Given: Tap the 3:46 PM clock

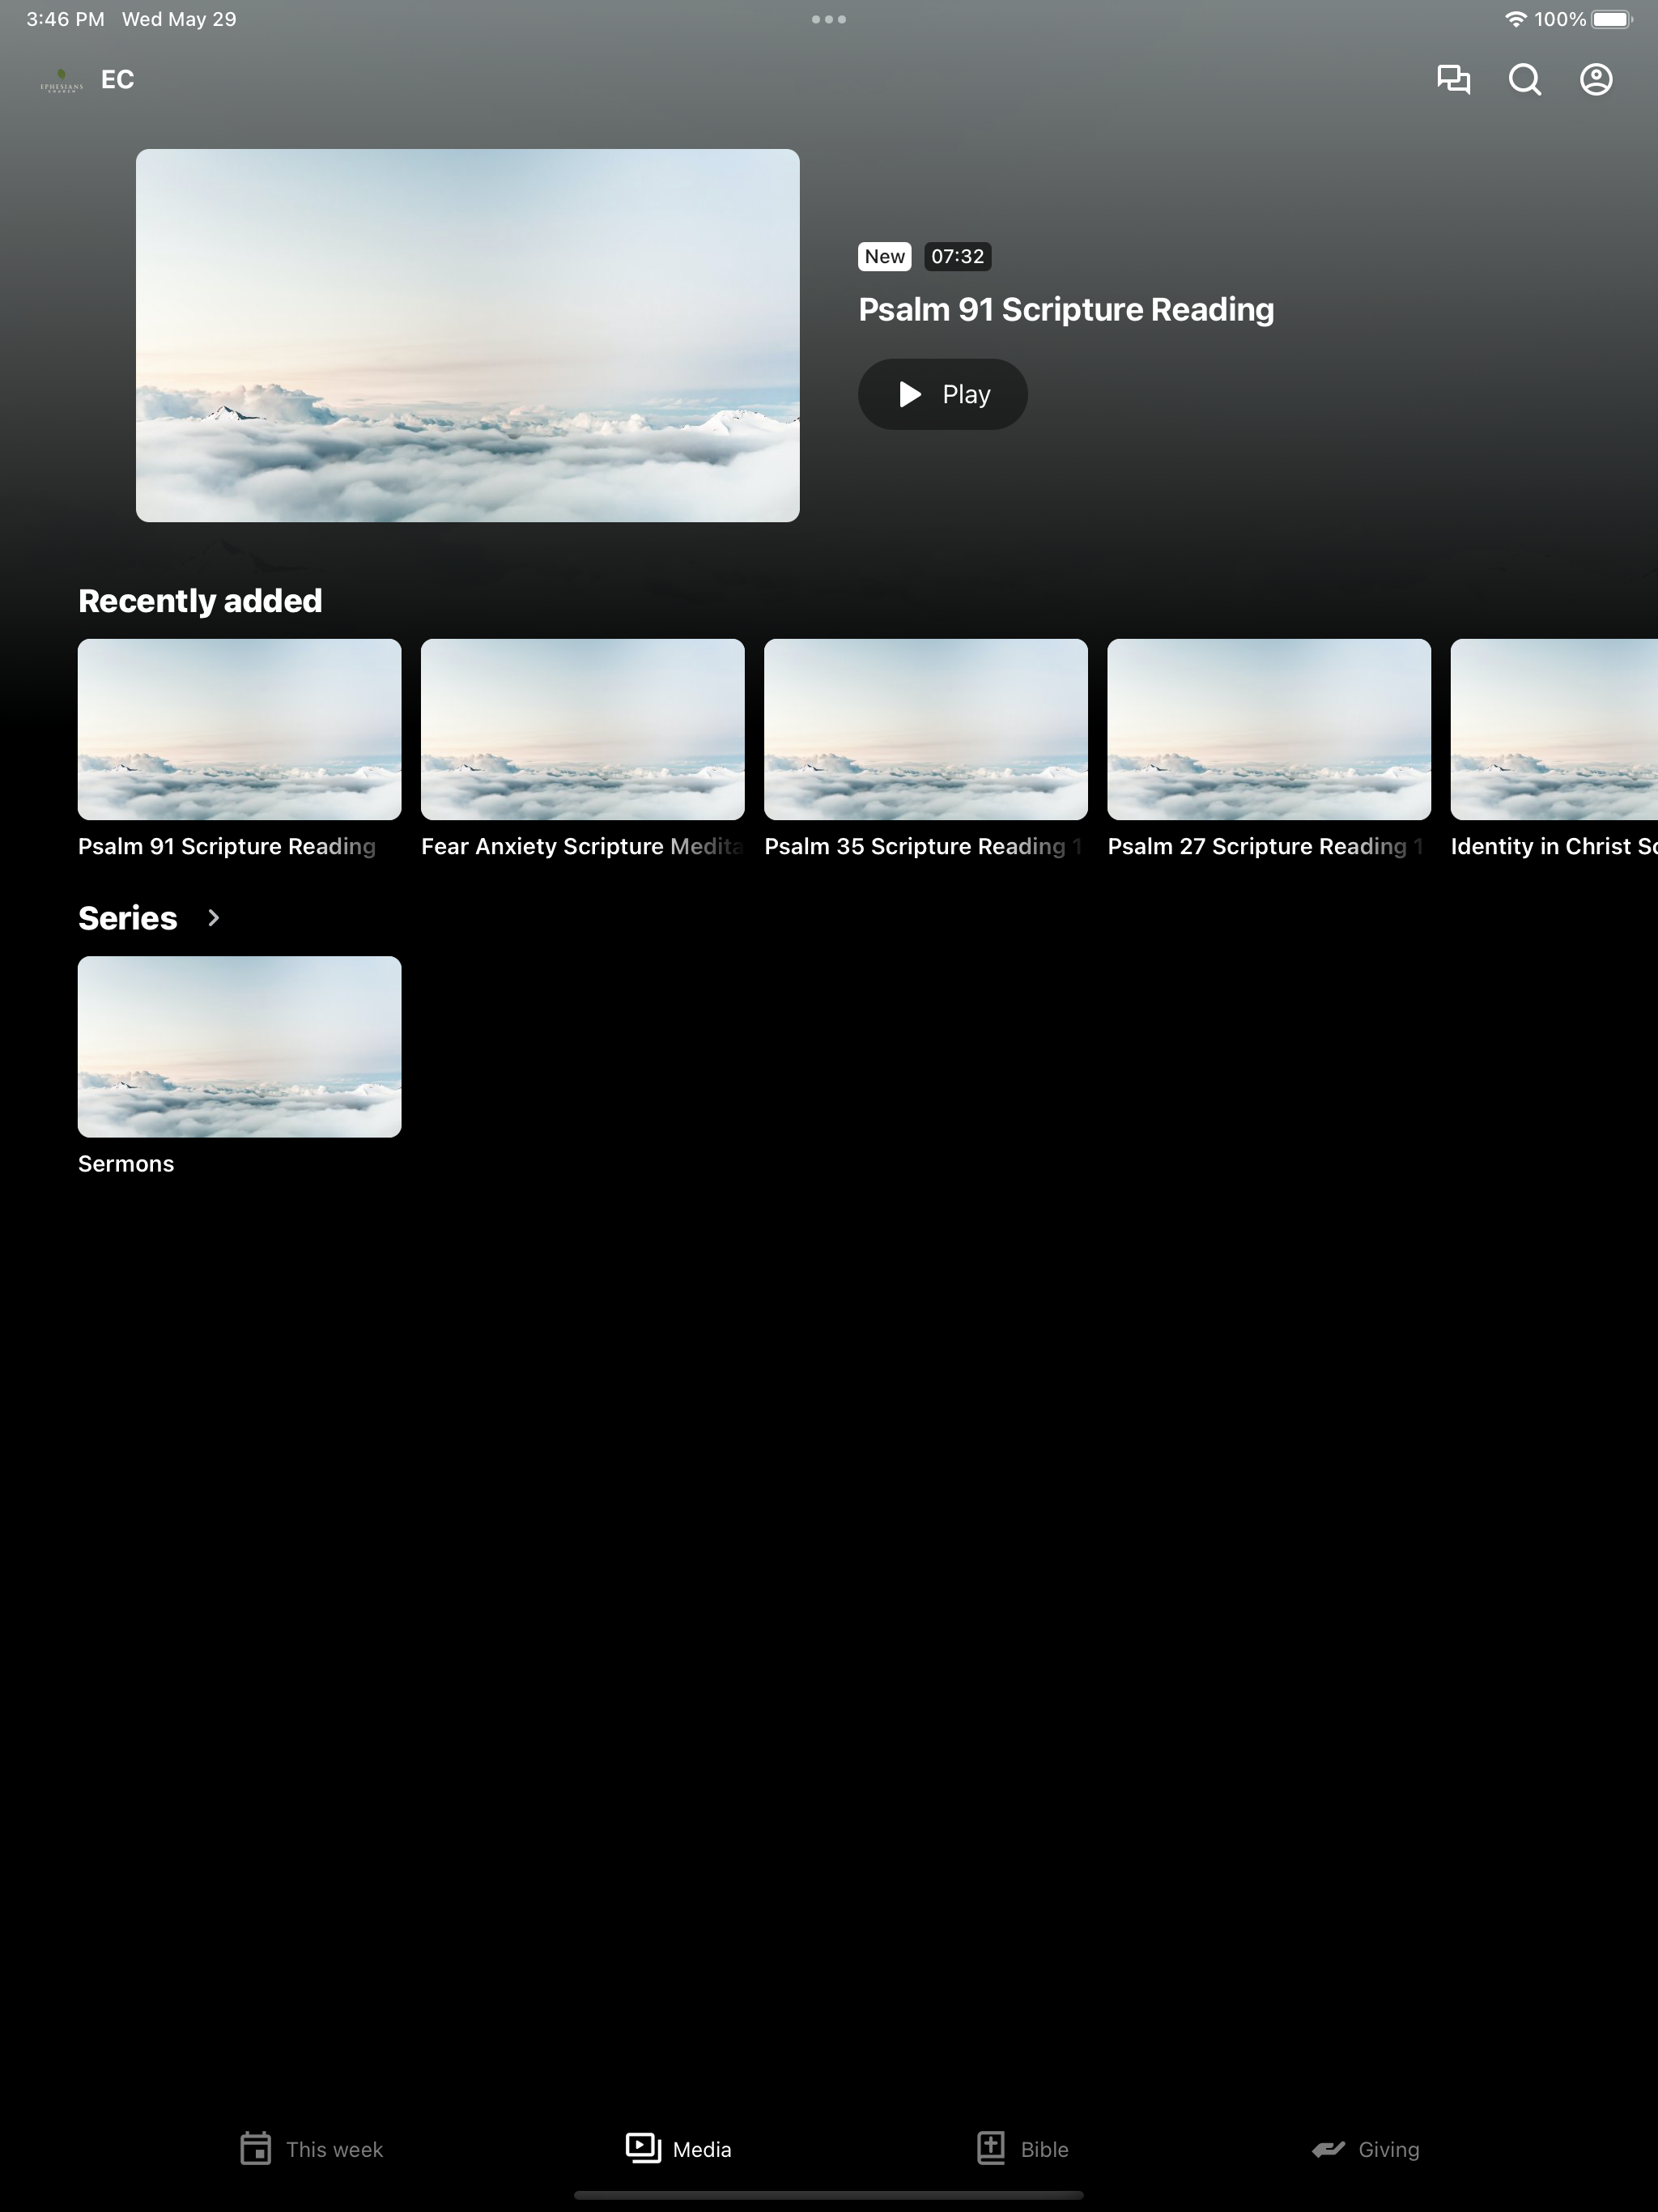Looking at the screenshot, I should (x=65, y=19).
